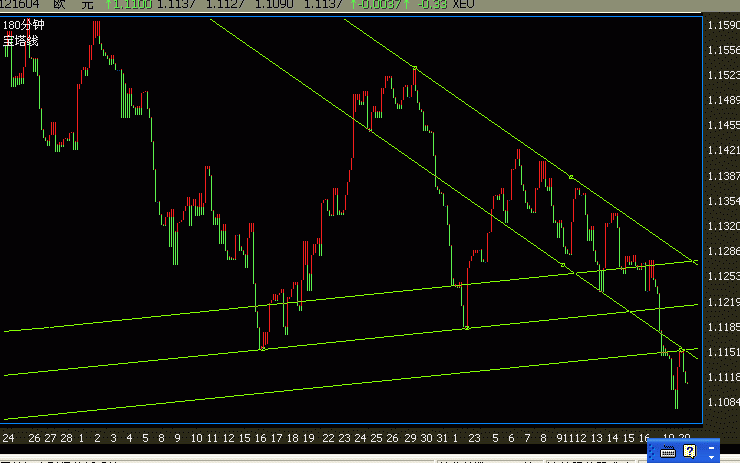Click the 1.1253 price axis label
Viewport: 740px width, 463px height.
coord(723,276)
